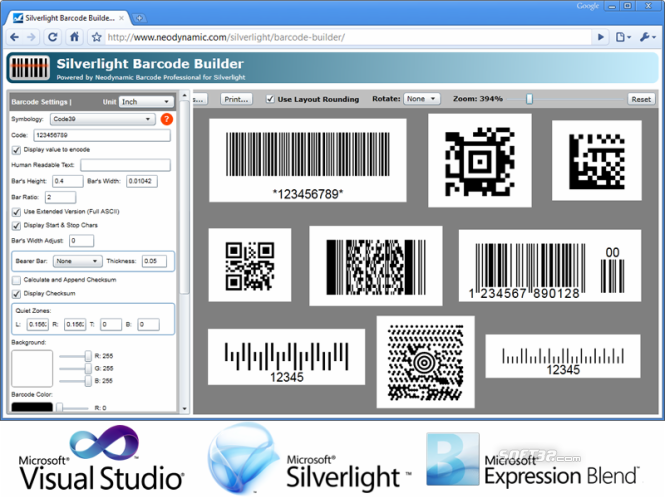Reload the page with the refresh icon

53,37
